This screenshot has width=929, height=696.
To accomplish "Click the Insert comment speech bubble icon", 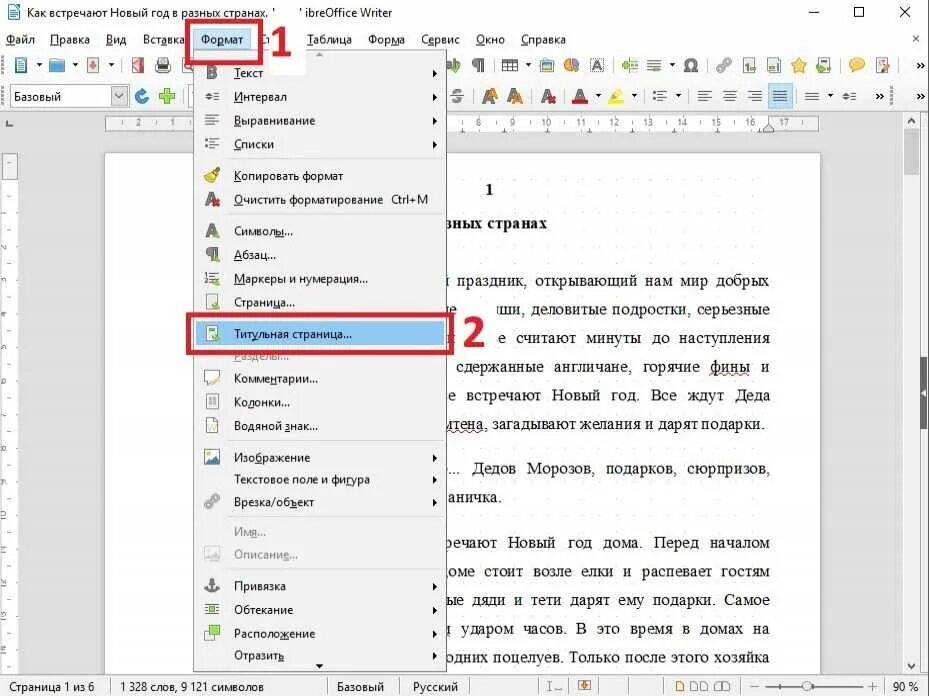I will point(856,65).
